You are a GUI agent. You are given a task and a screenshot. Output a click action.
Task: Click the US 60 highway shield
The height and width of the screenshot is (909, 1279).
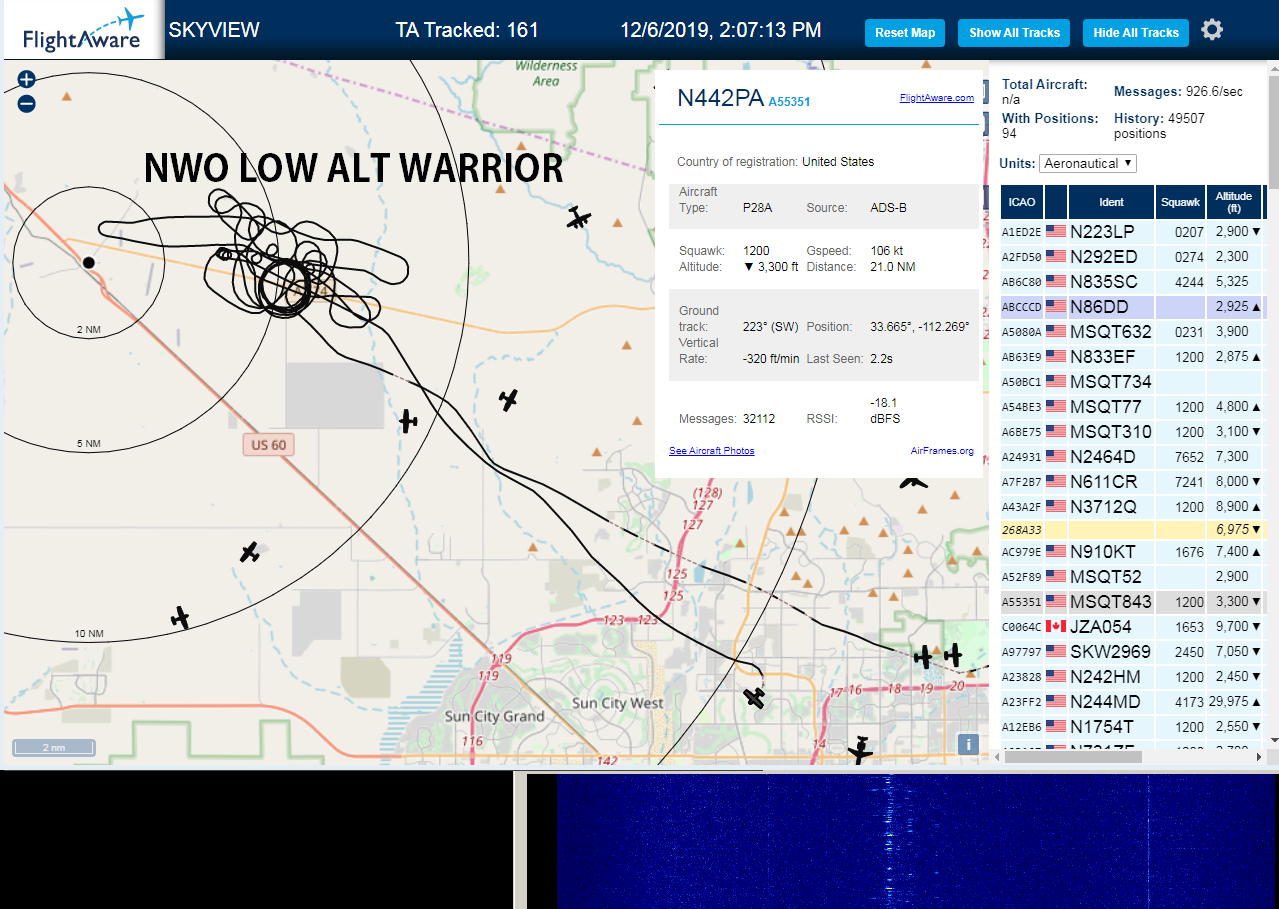point(268,445)
